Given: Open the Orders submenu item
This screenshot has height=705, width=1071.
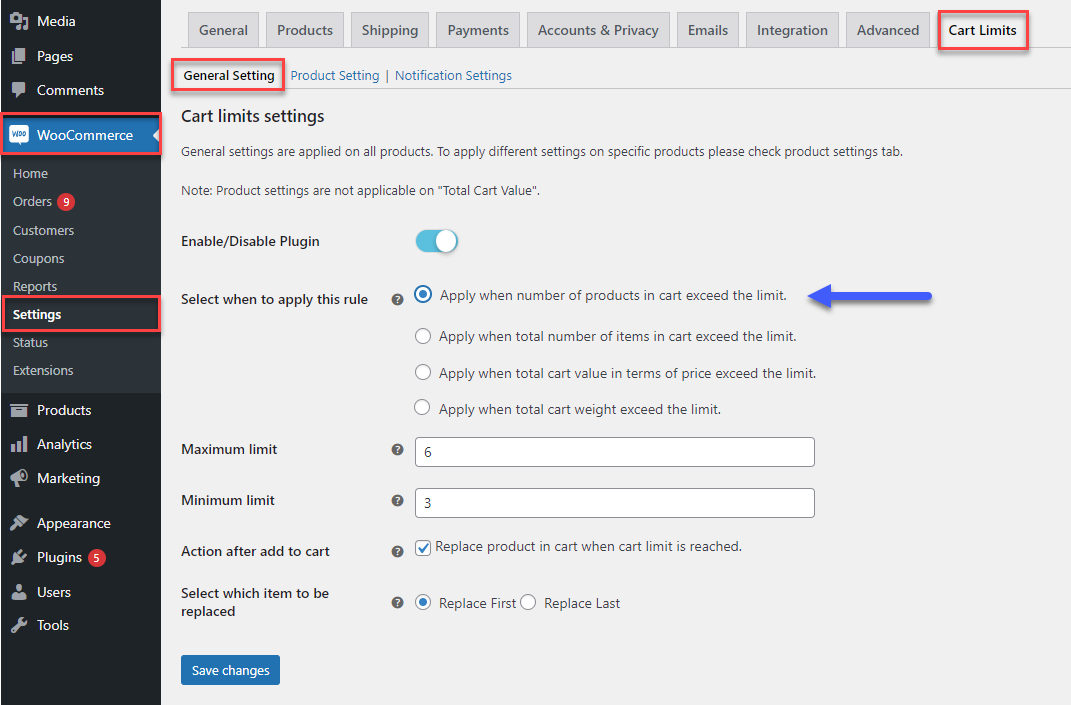Looking at the screenshot, I should pos(32,202).
